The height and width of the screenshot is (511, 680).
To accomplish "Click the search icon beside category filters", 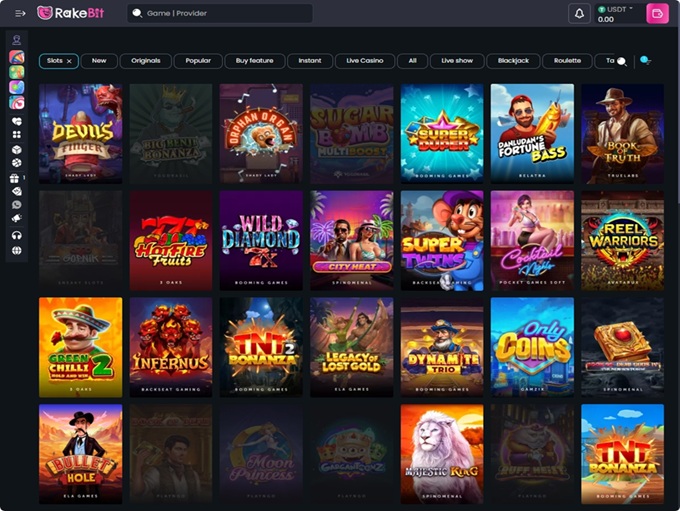I will [x=621, y=61].
